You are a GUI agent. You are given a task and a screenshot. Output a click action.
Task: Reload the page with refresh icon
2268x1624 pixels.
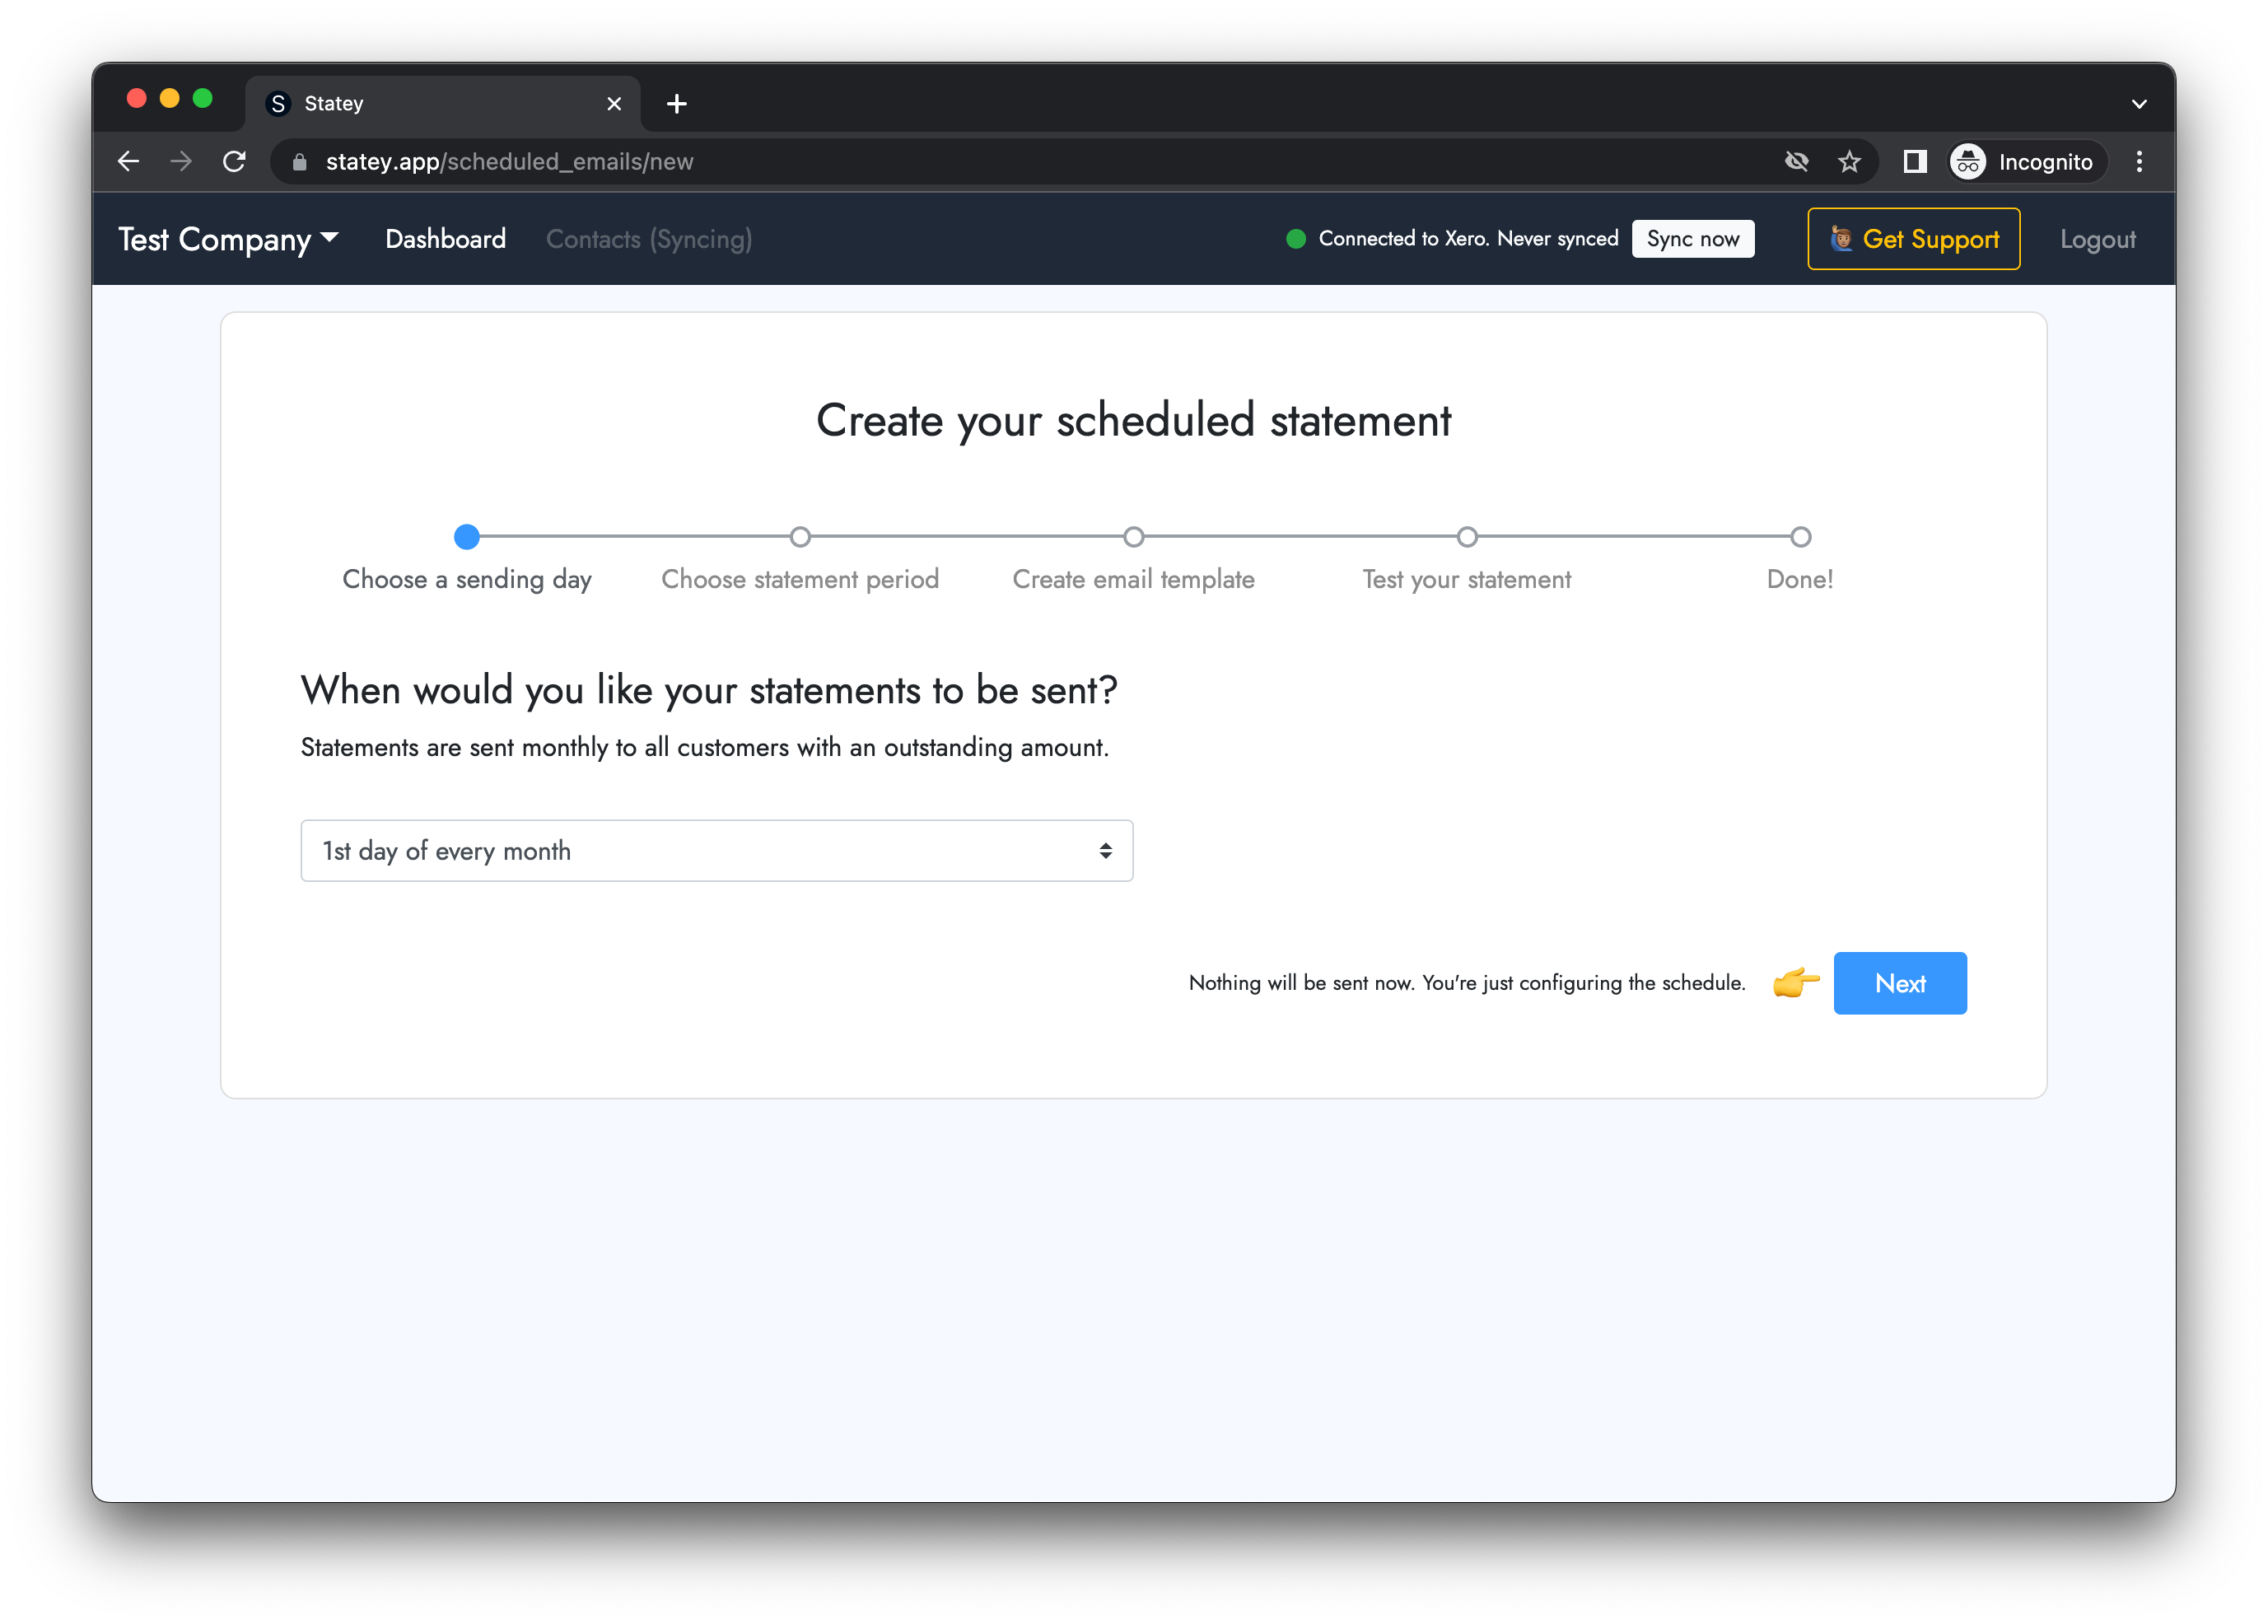(x=234, y=161)
